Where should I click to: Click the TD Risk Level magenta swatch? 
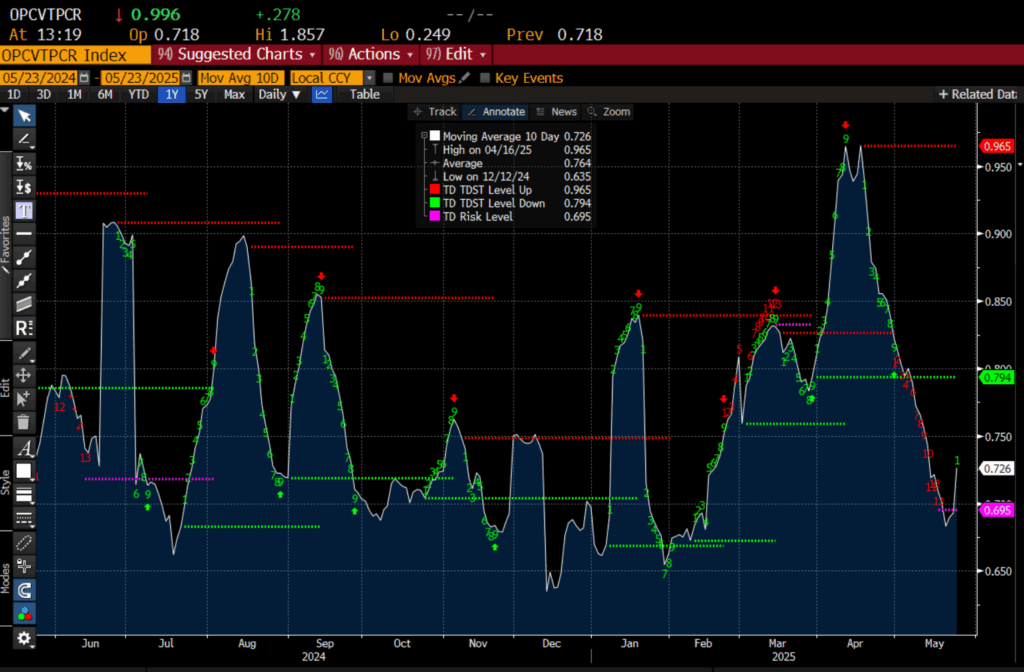pos(434,216)
